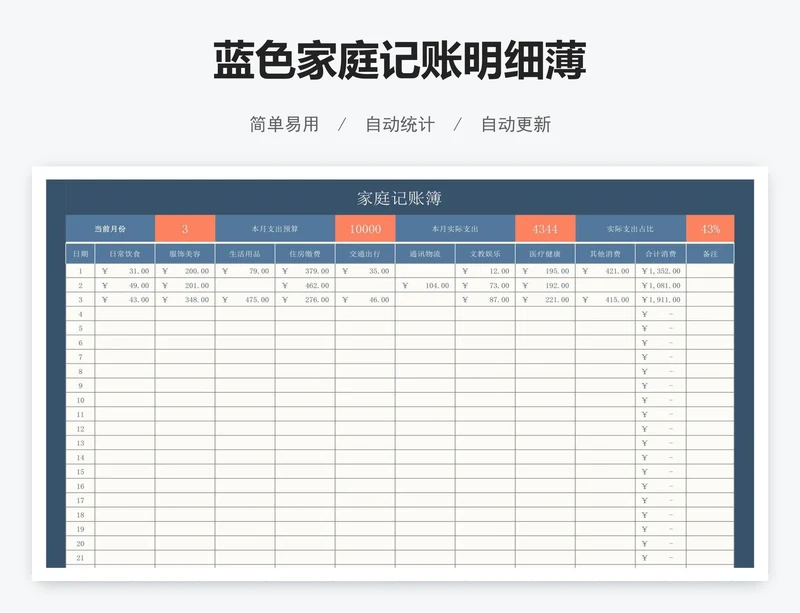
Task: Select the 192.00 医疗健康 cell
Action: [x=545, y=285]
